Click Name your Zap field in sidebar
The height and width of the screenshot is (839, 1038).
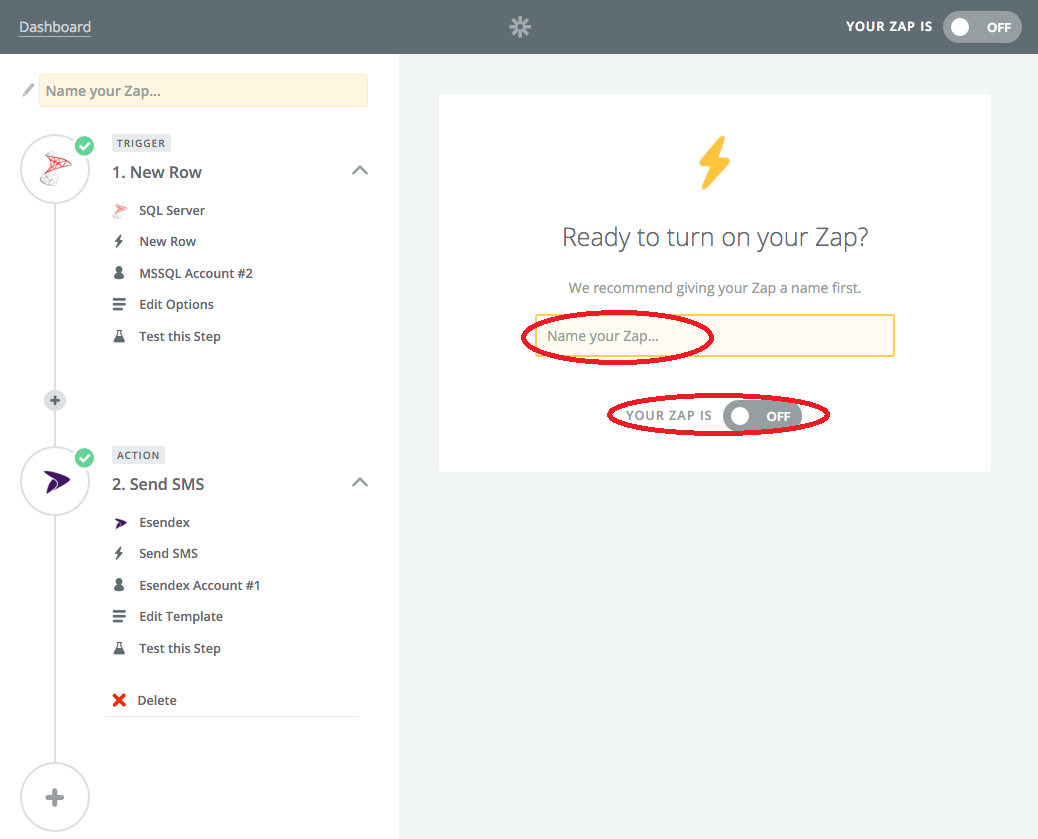coord(203,90)
